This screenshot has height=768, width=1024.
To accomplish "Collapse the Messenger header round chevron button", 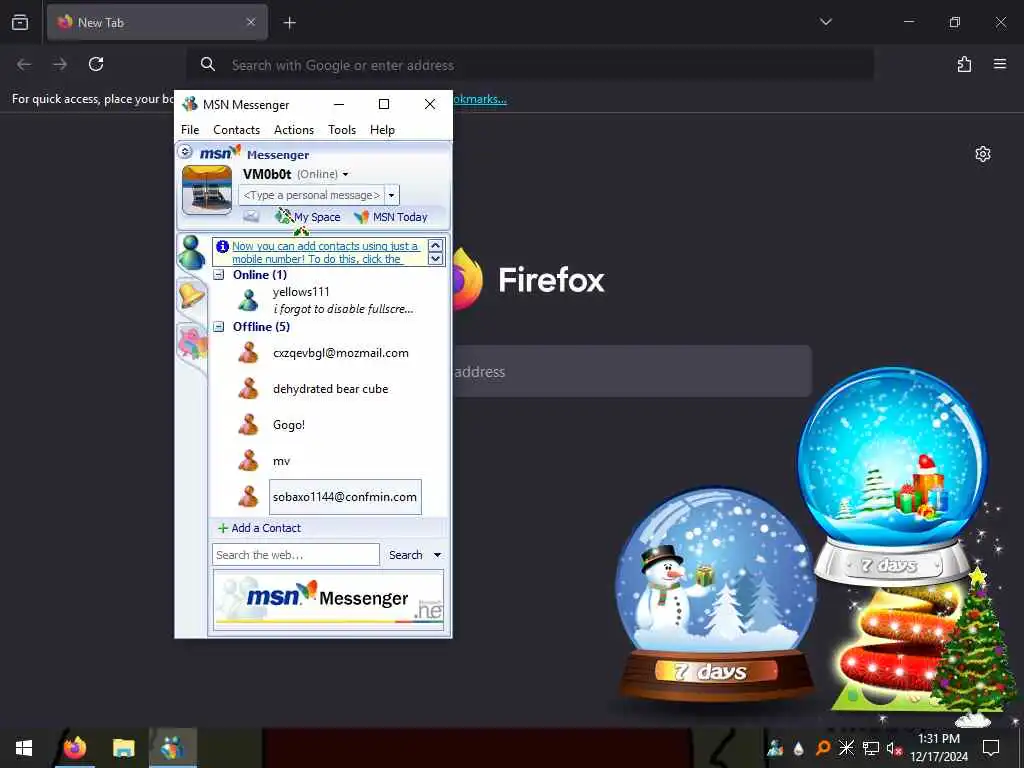I will [185, 152].
